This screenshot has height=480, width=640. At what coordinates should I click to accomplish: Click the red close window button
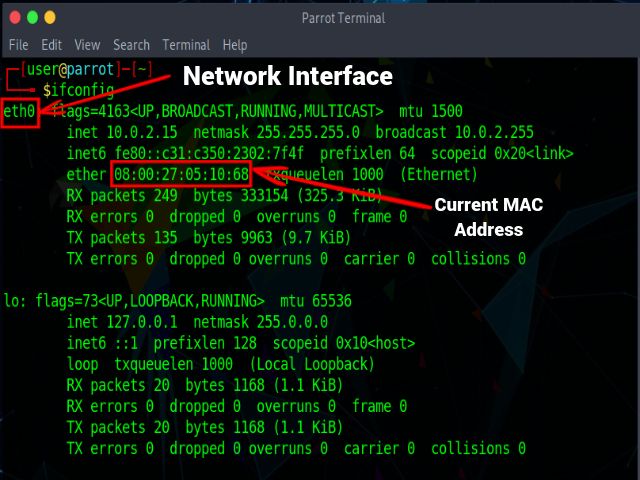(14, 17)
